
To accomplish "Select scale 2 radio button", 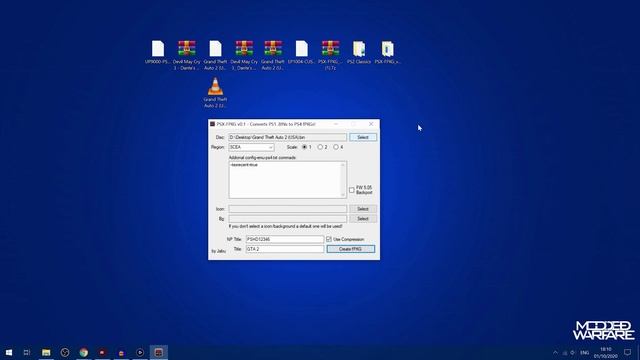I will click(320, 147).
